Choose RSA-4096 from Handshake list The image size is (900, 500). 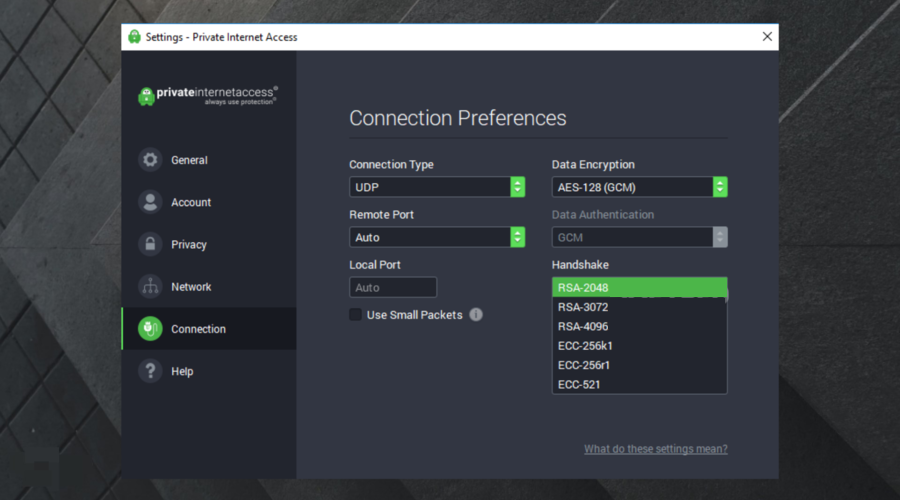pyautogui.click(x=639, y=326)
